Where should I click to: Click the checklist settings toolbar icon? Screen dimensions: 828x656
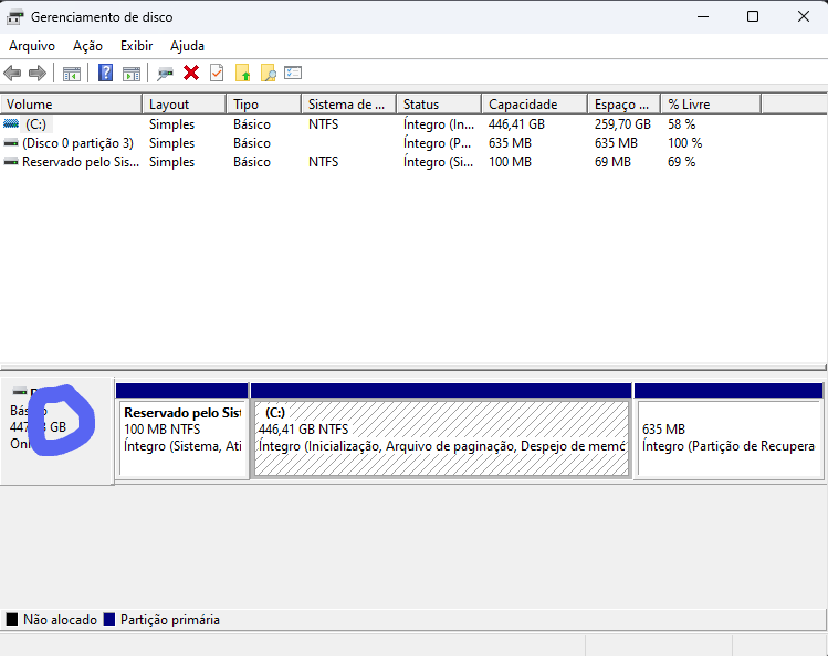(x=293, y=72)
